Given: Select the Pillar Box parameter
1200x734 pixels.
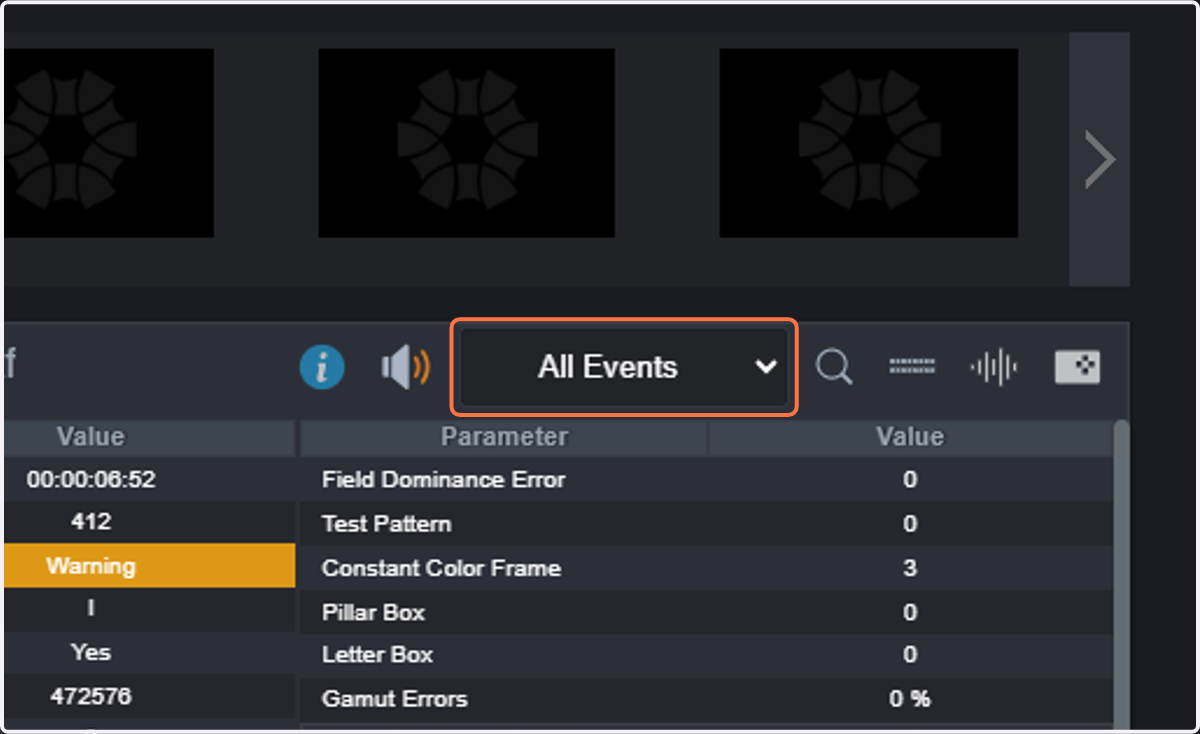Looking at the screenshot, I should coord(373,612).
